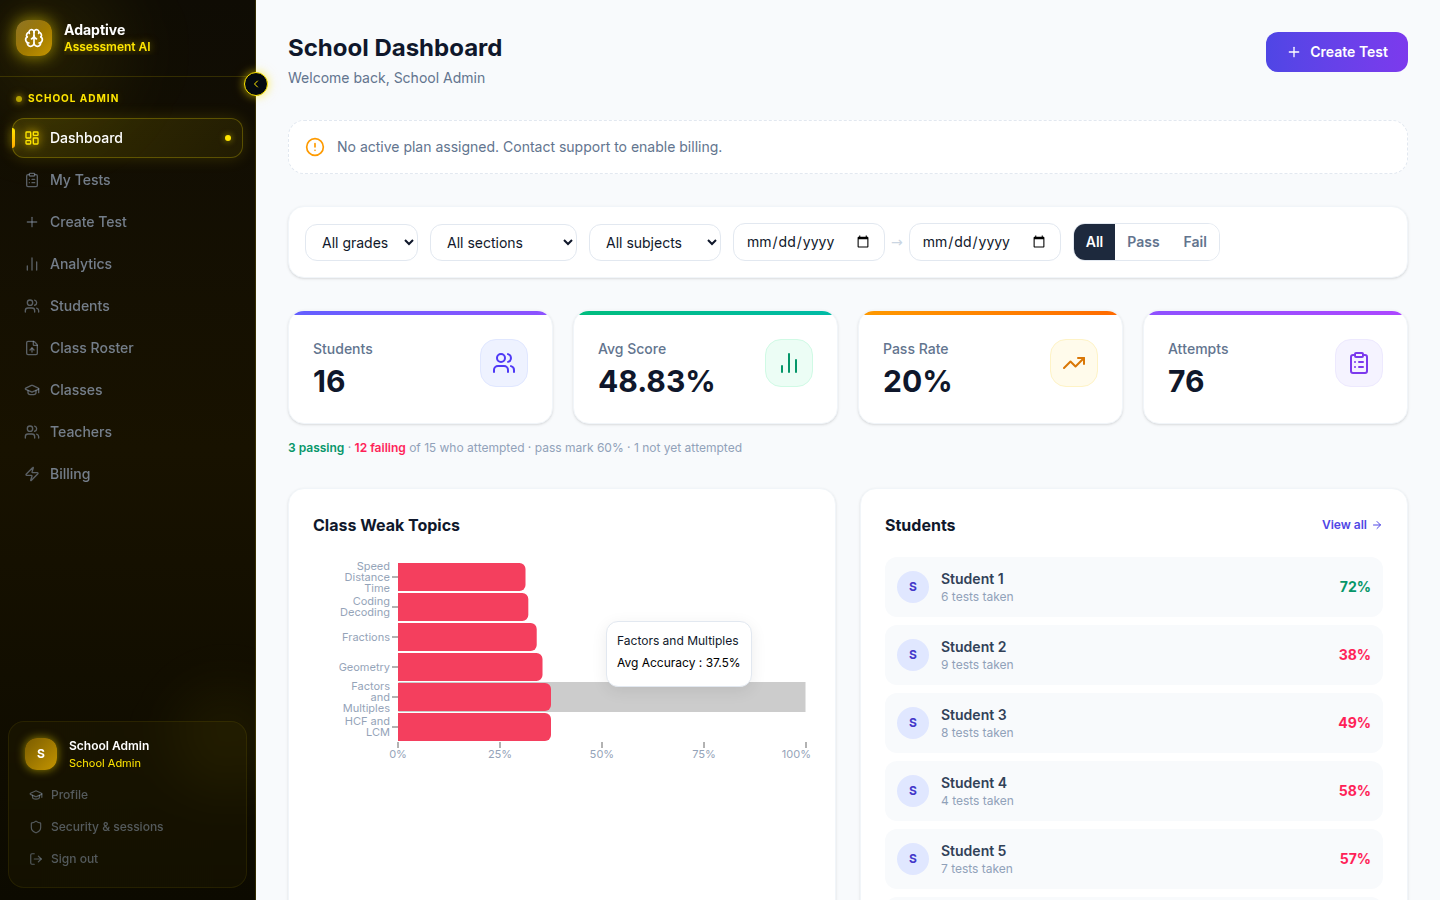
Task: Select the All filter toggle
Action: tap(1095, 242)
